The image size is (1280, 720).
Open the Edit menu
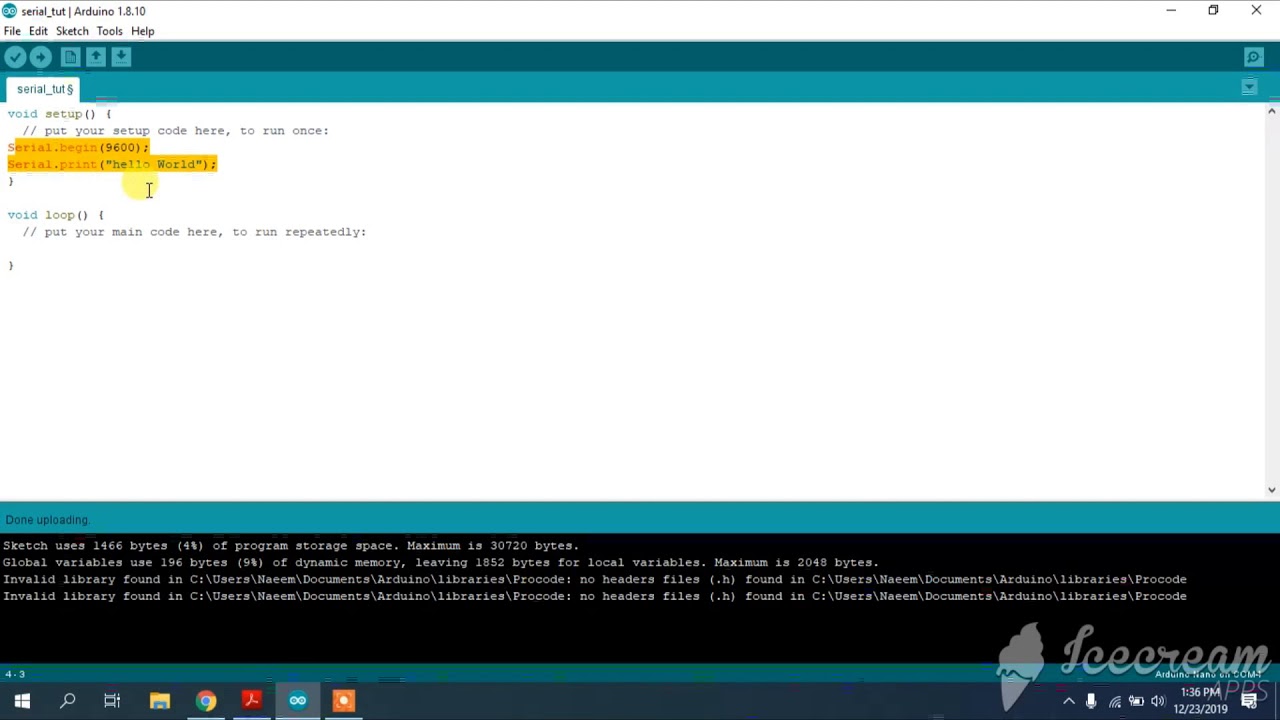point(38,31)
